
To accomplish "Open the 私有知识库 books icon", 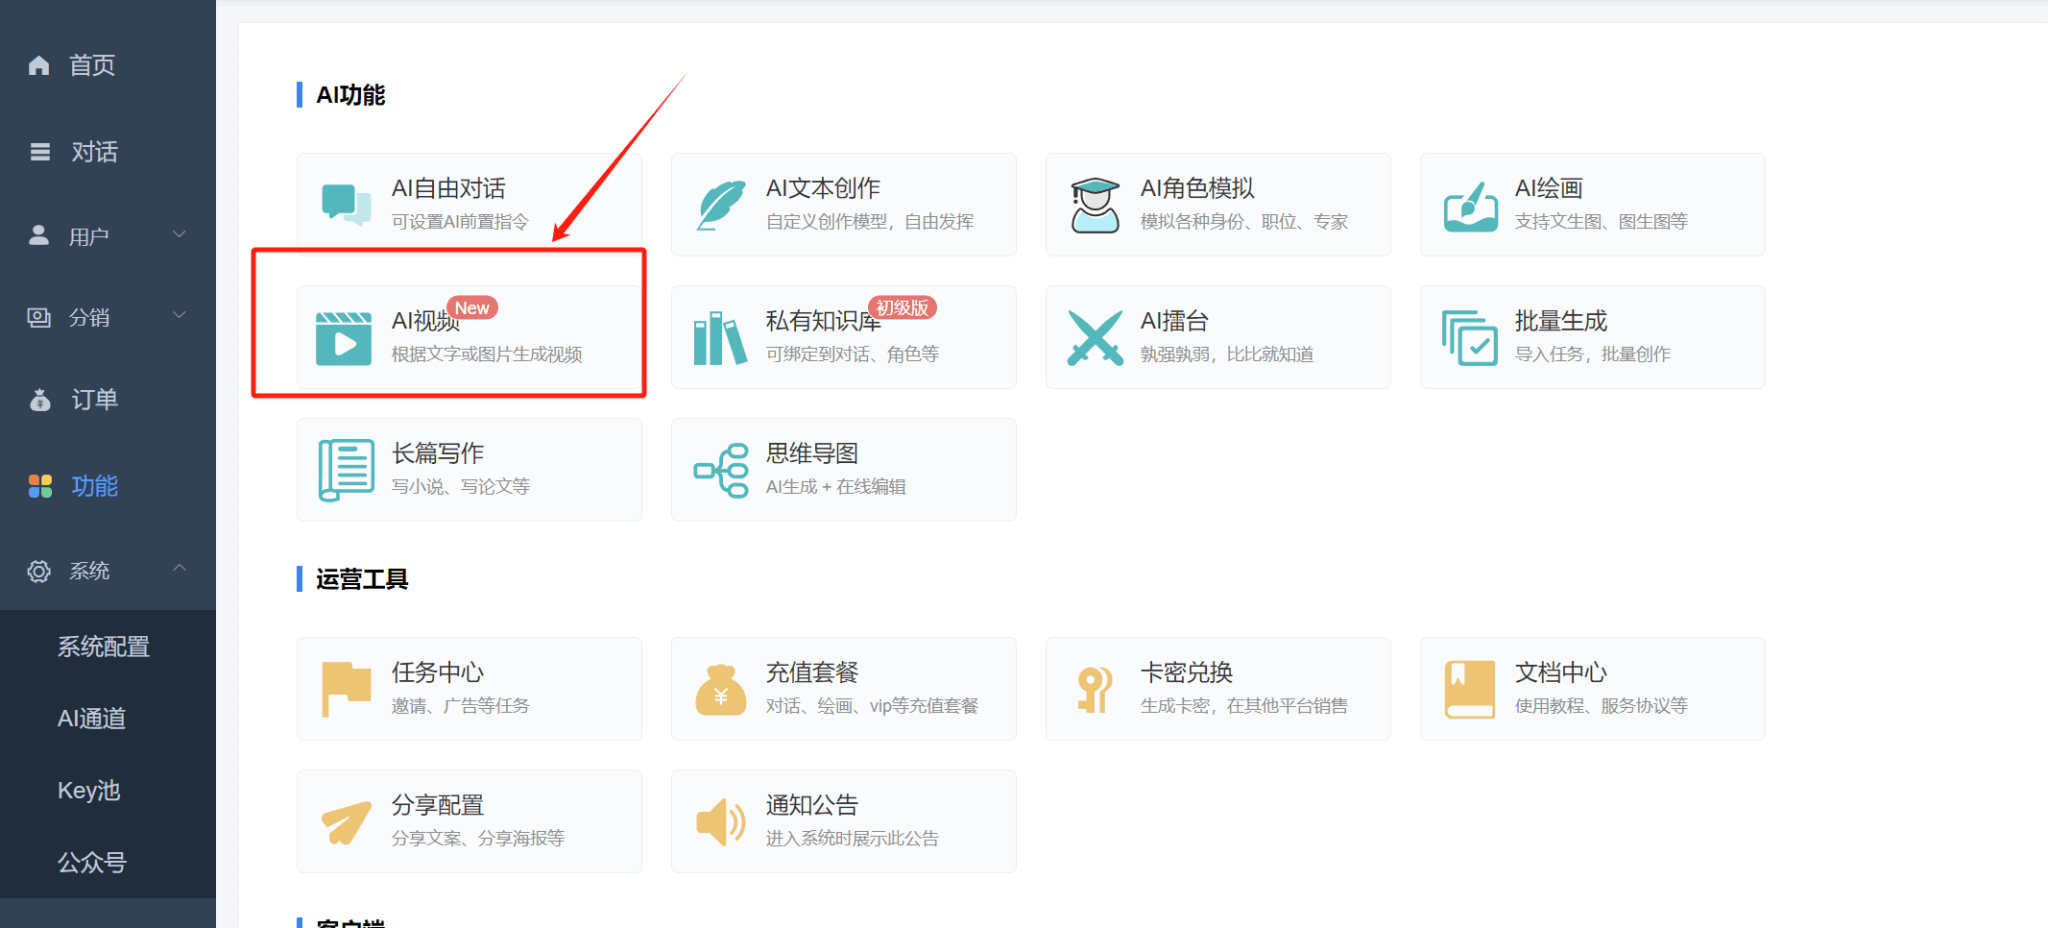I will [720, 338].
